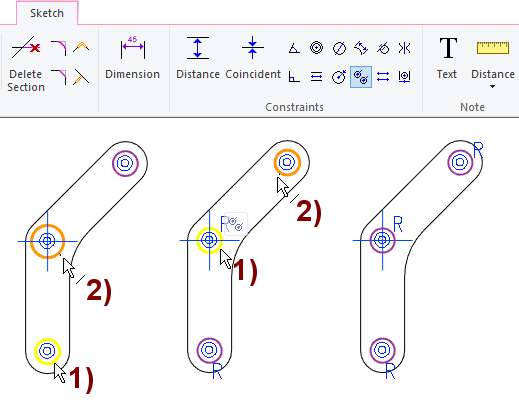Choose the Coincident constraint
Viewport: 519px width, 409px height.
pyautogui.click(x=253, y=59)
